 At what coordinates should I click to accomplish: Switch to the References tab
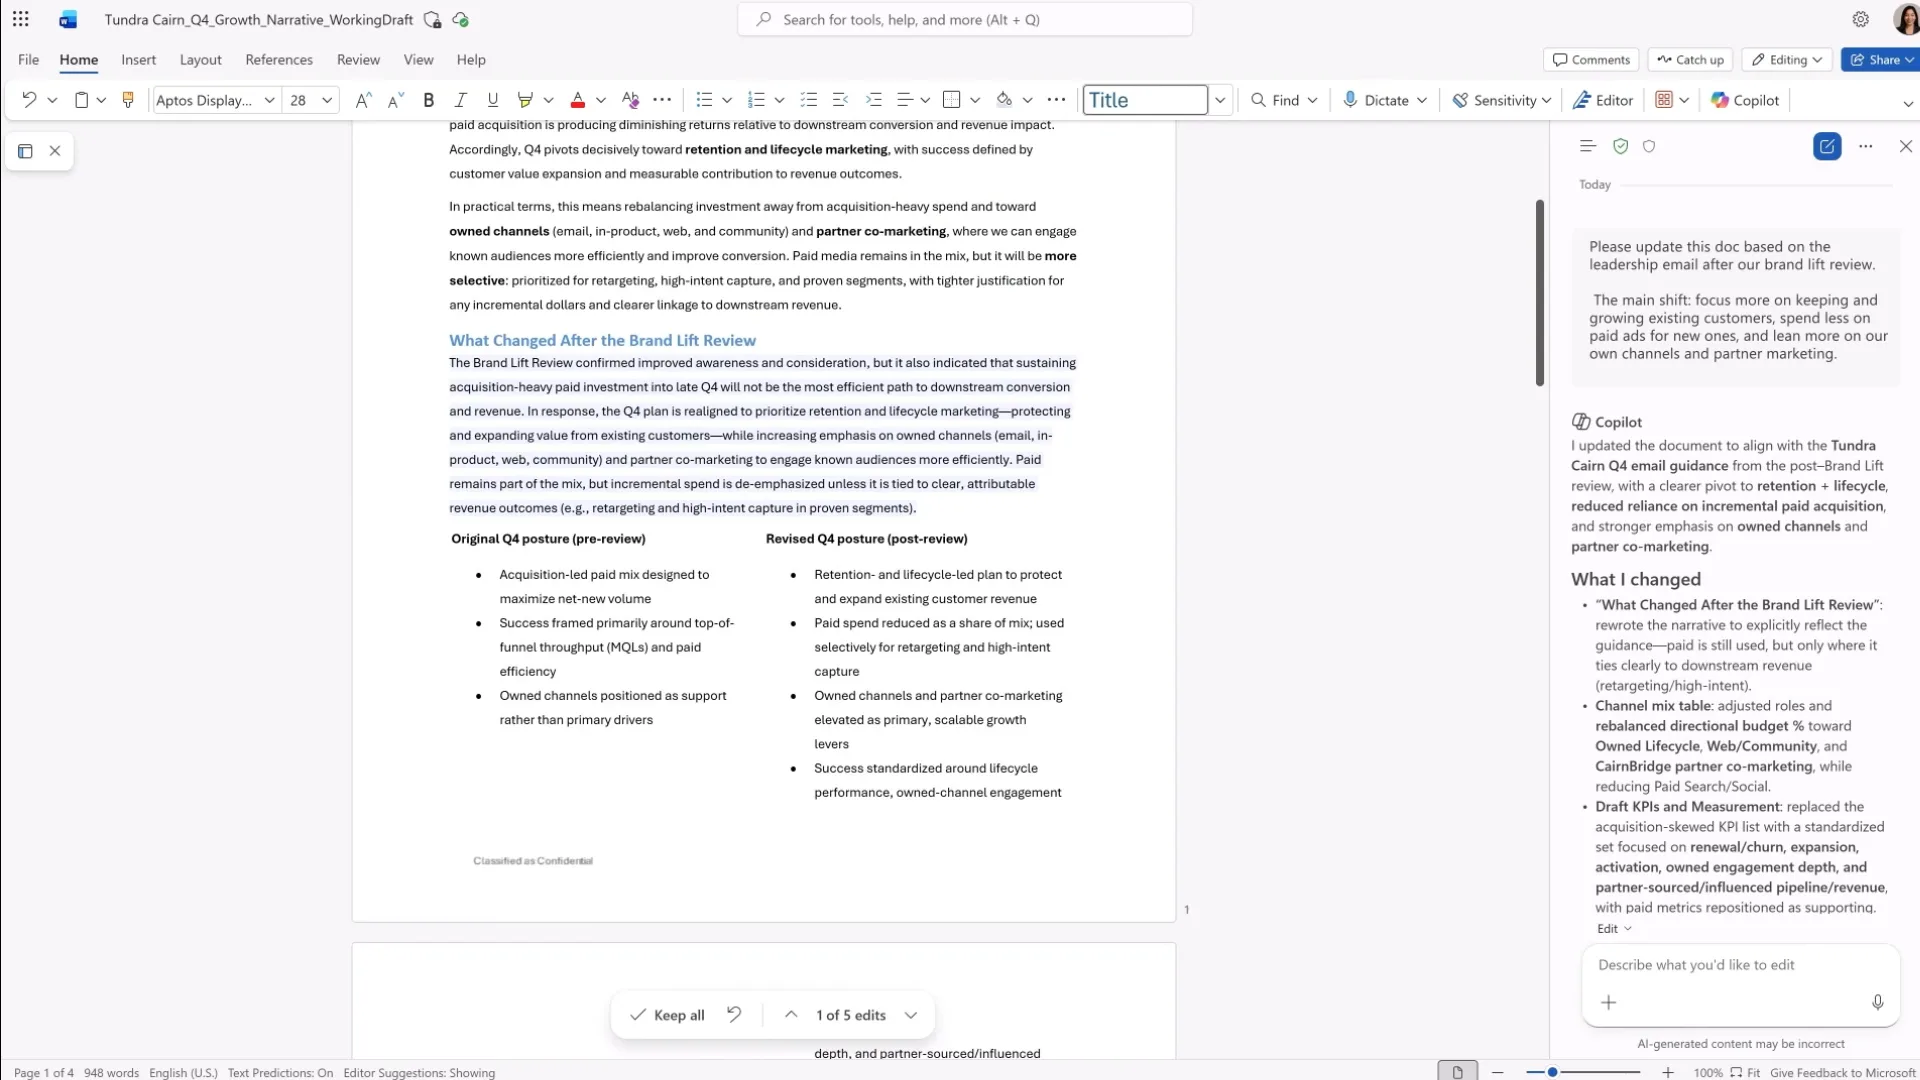(279, 59)
